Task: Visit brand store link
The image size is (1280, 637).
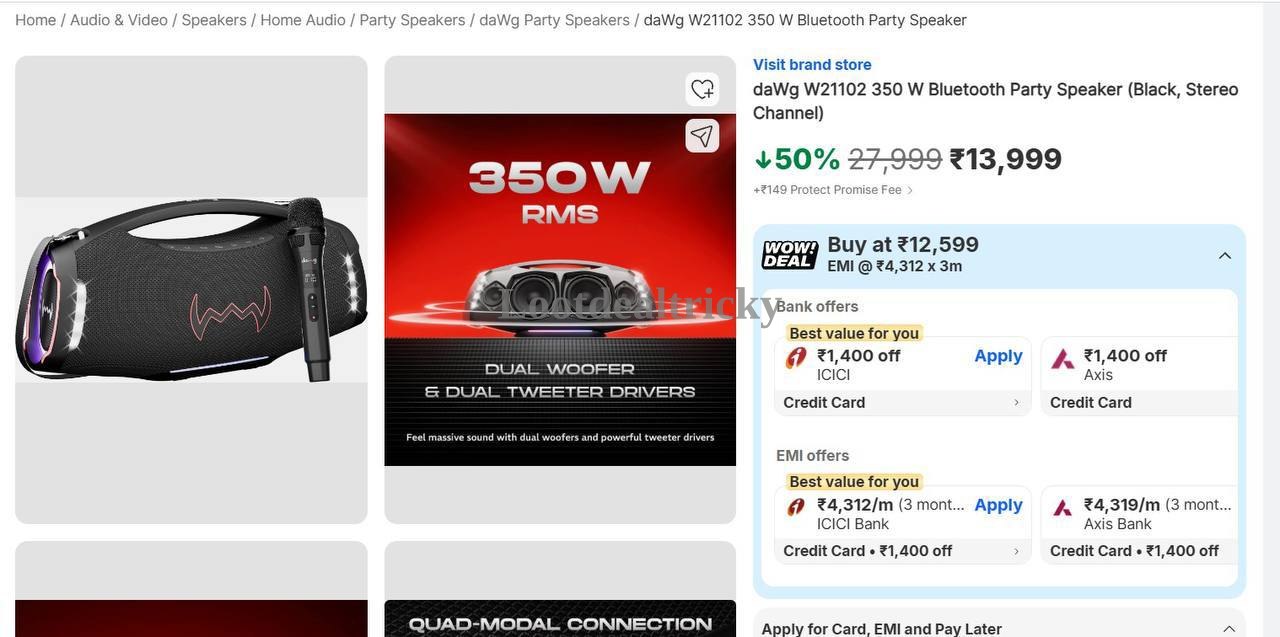Action: pyautogui.click(x=812, y=64)
